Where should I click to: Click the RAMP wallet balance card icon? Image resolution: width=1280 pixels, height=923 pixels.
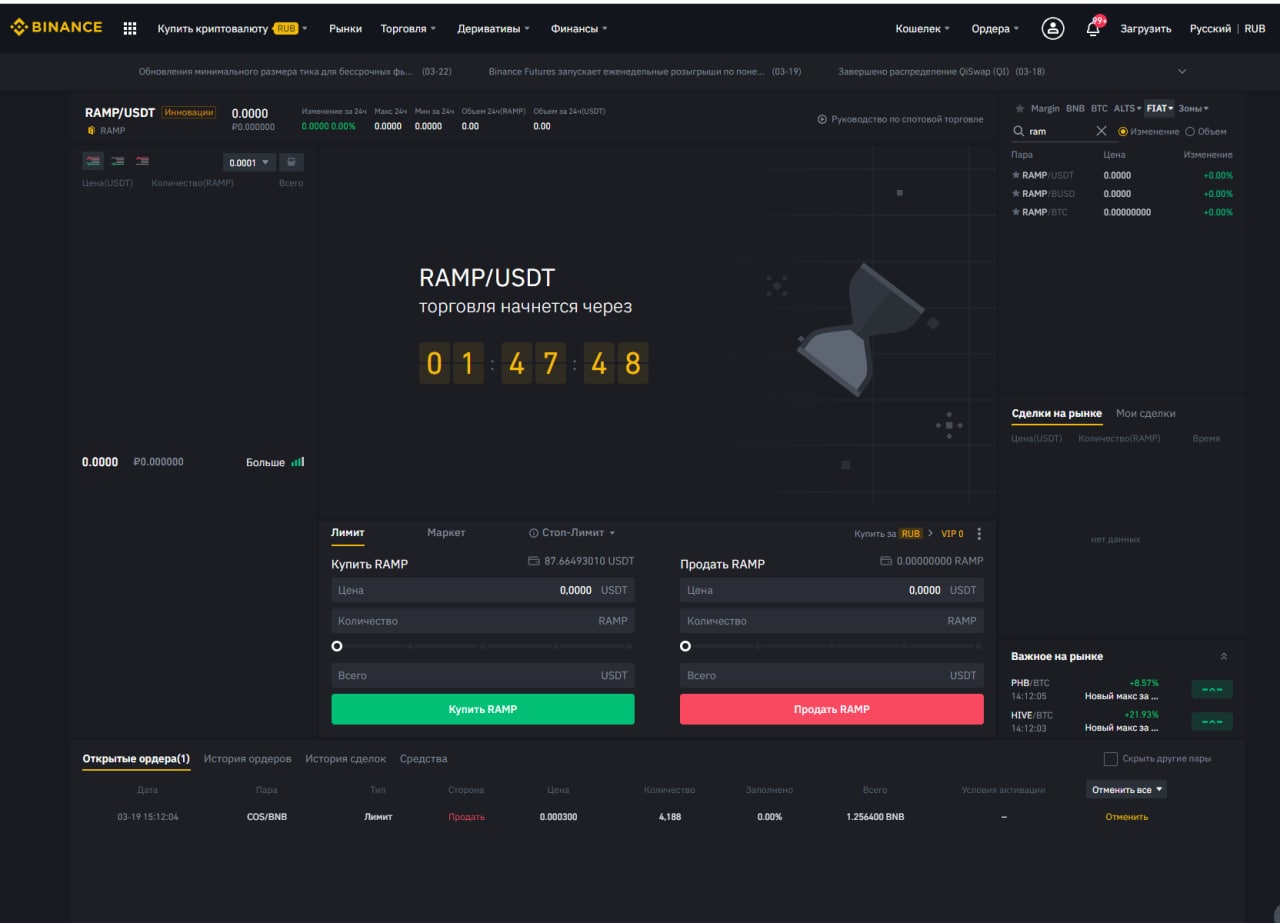[x=886, y=561]
